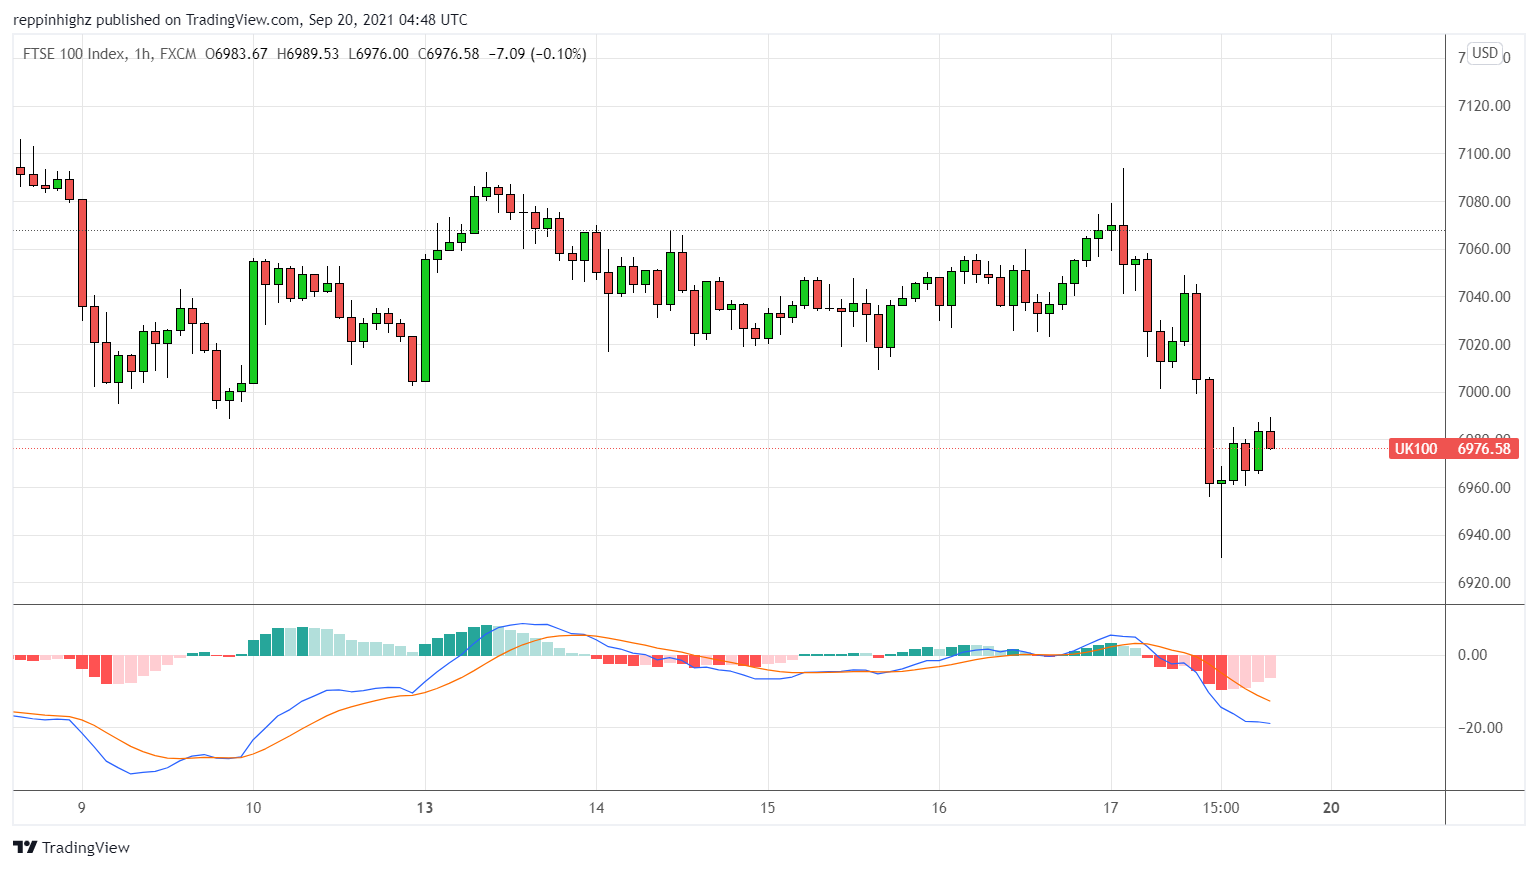Click date 13 on time axis
Image resolution: width=1538 pixels, height=869 pixels.
coord(425,808)
